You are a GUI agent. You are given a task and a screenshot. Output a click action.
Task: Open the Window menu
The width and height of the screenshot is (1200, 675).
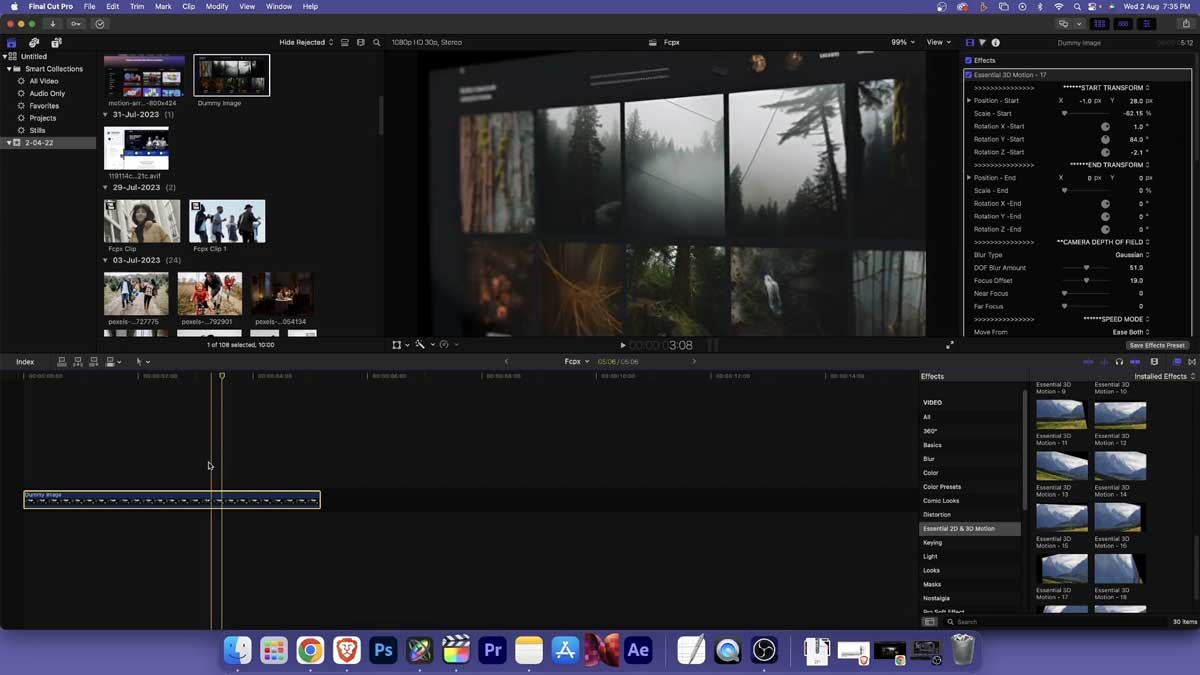[279, 7]
